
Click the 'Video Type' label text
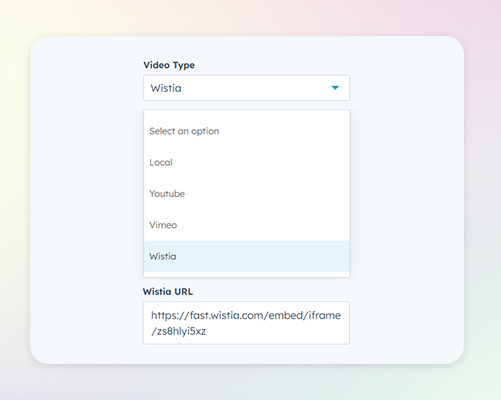tap(169, 65)
